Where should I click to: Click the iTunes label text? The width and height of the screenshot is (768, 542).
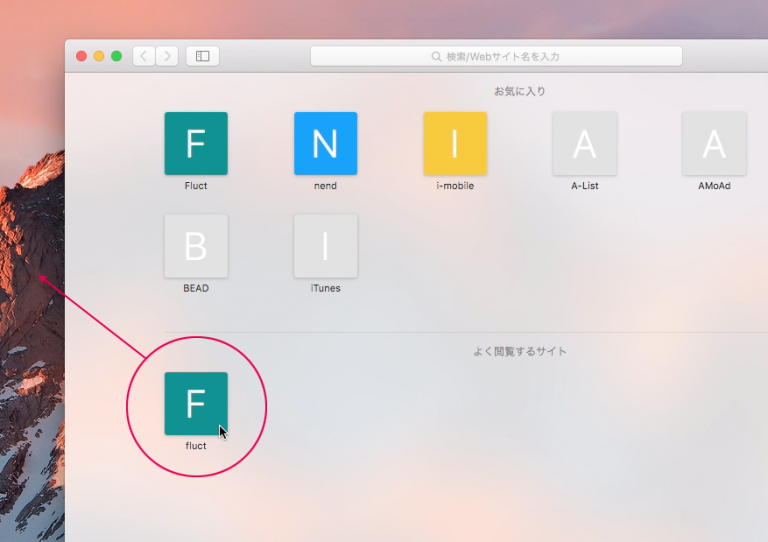325,288
